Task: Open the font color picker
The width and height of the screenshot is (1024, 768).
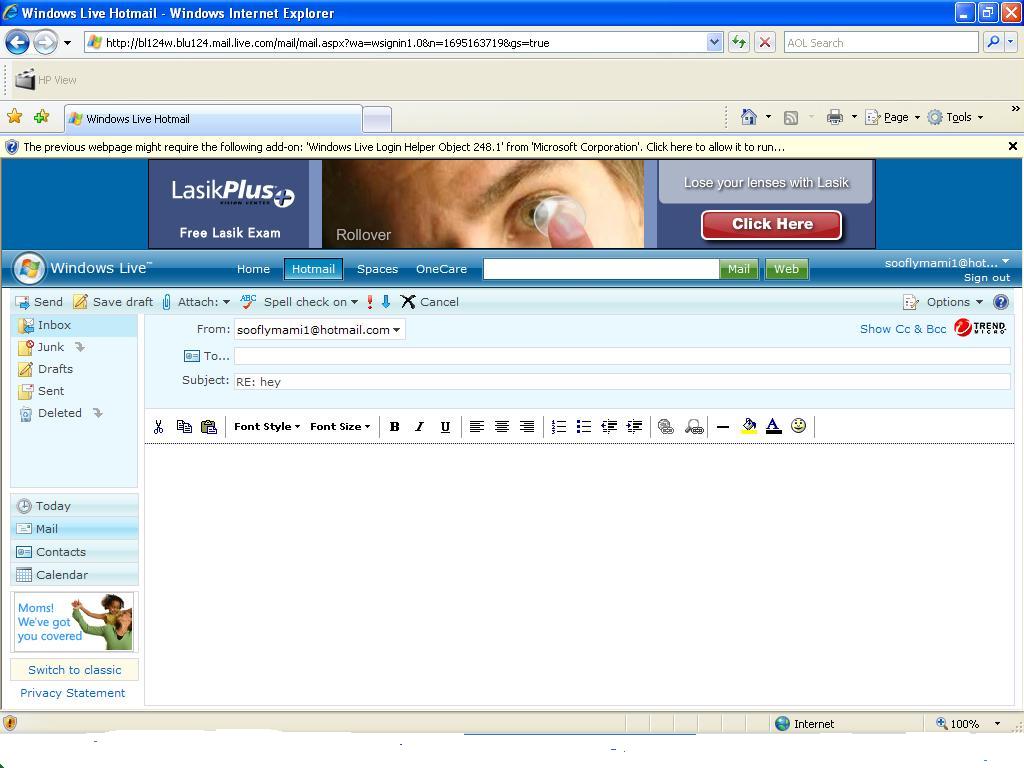Action: coord(773,426)
